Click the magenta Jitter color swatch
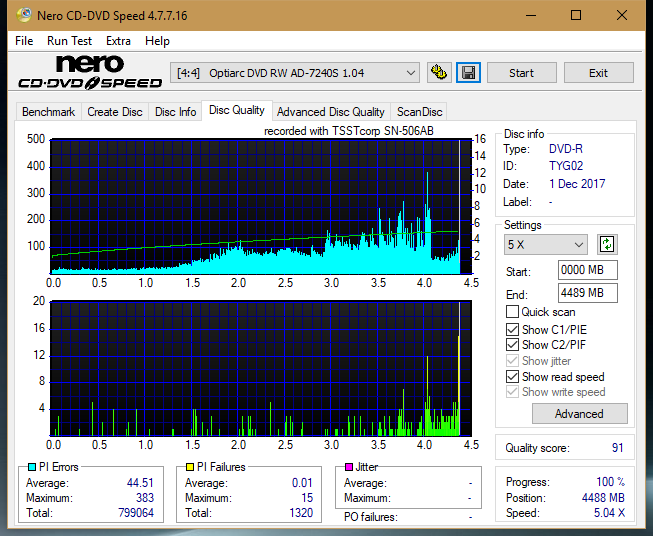 coord(349,467)
